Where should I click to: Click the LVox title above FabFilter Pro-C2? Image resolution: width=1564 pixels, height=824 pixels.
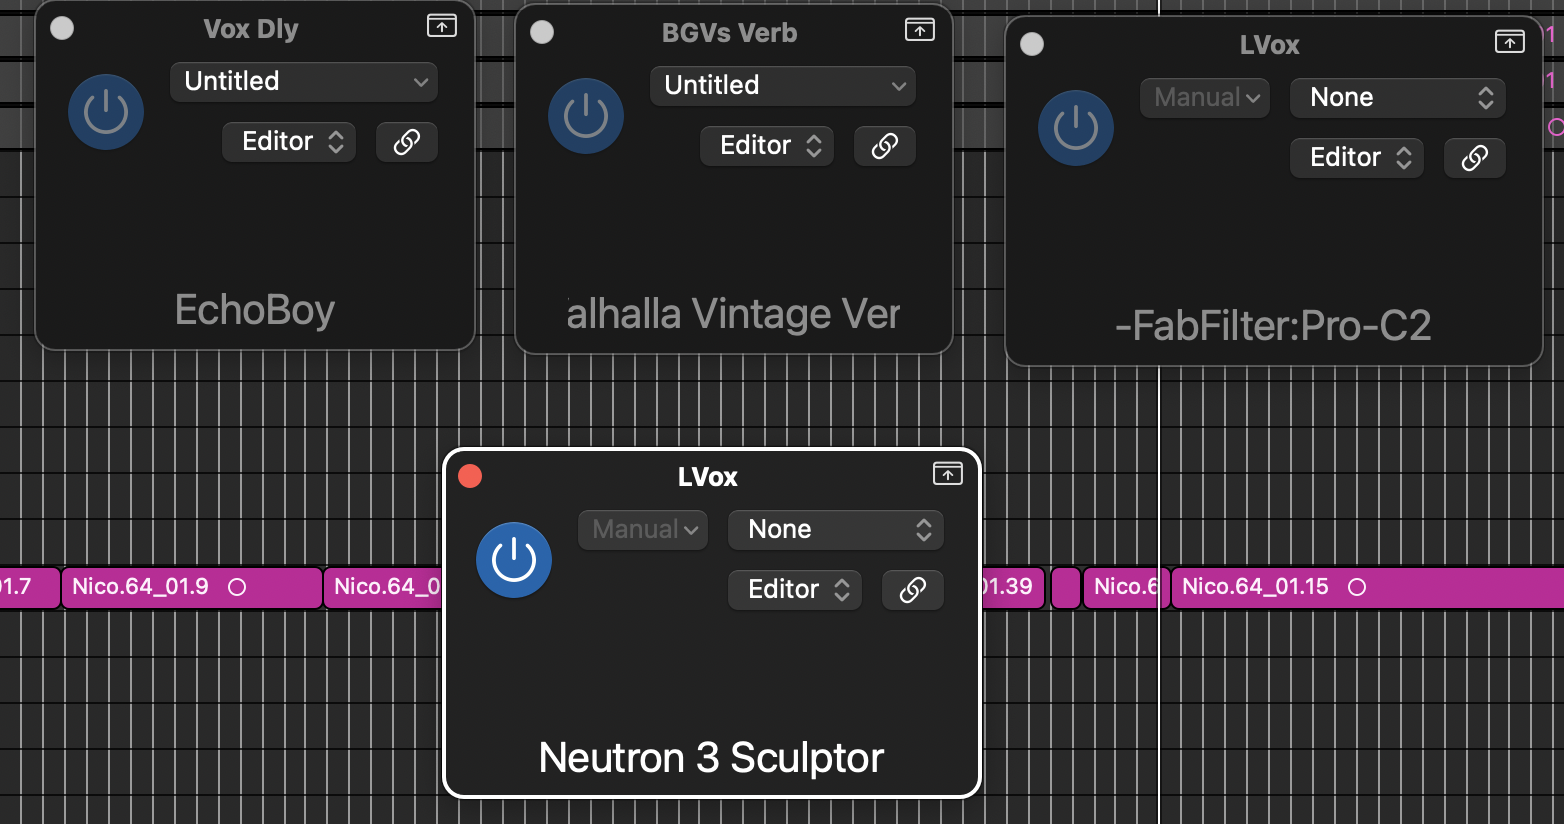[1270, 45]
